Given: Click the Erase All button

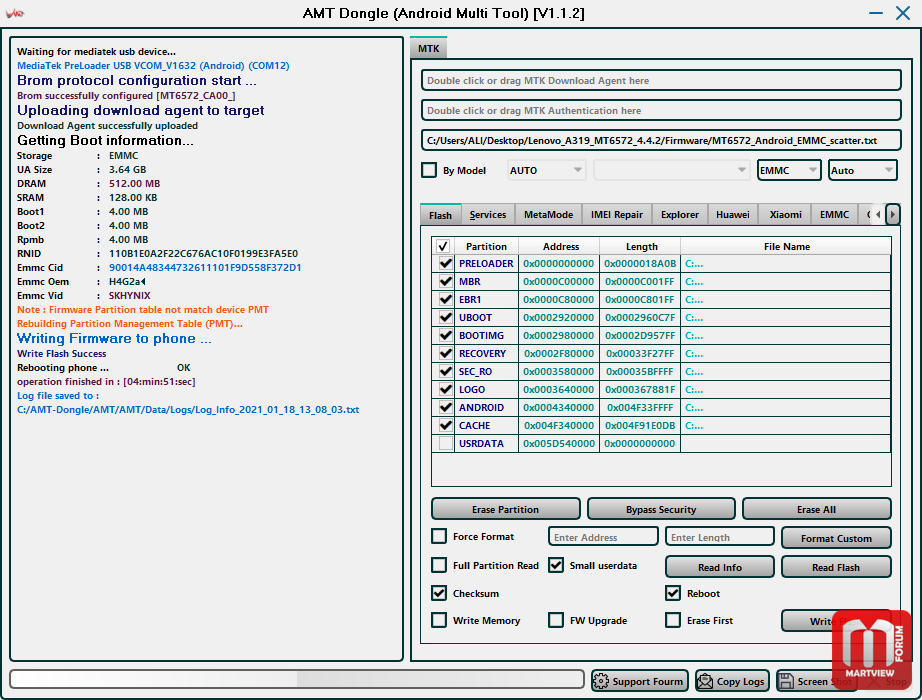Looking at the screenshot, I should (816, 509).
